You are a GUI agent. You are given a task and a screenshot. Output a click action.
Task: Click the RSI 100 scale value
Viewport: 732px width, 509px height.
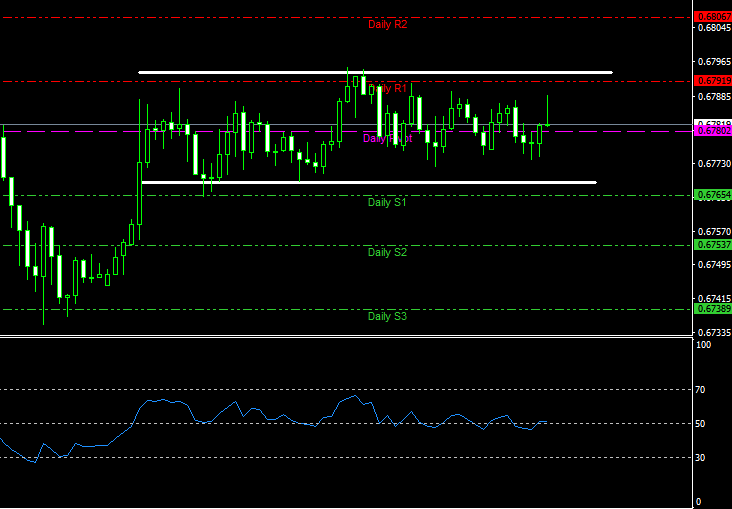click(x=703, y=345)
